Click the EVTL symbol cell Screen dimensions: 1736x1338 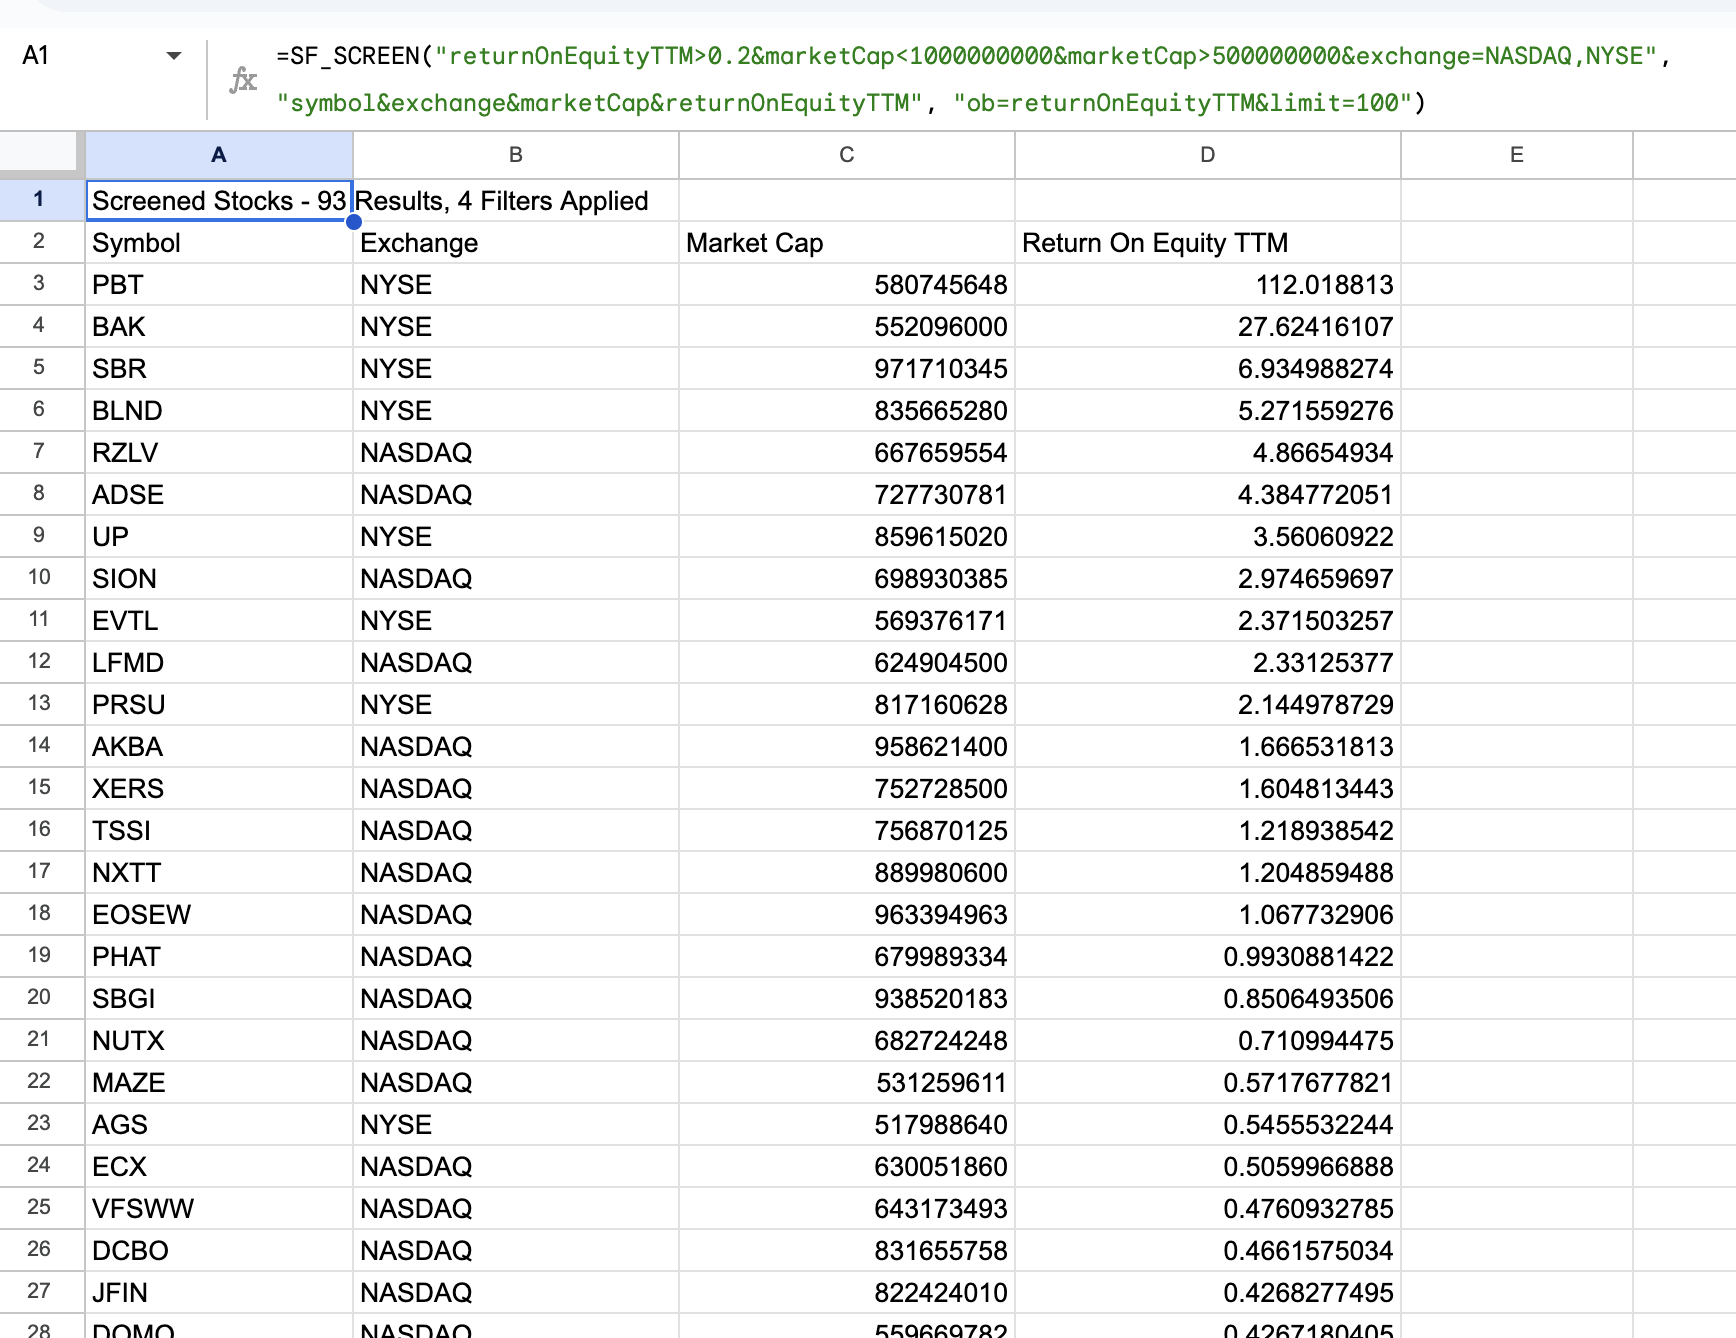pos(219,621)
